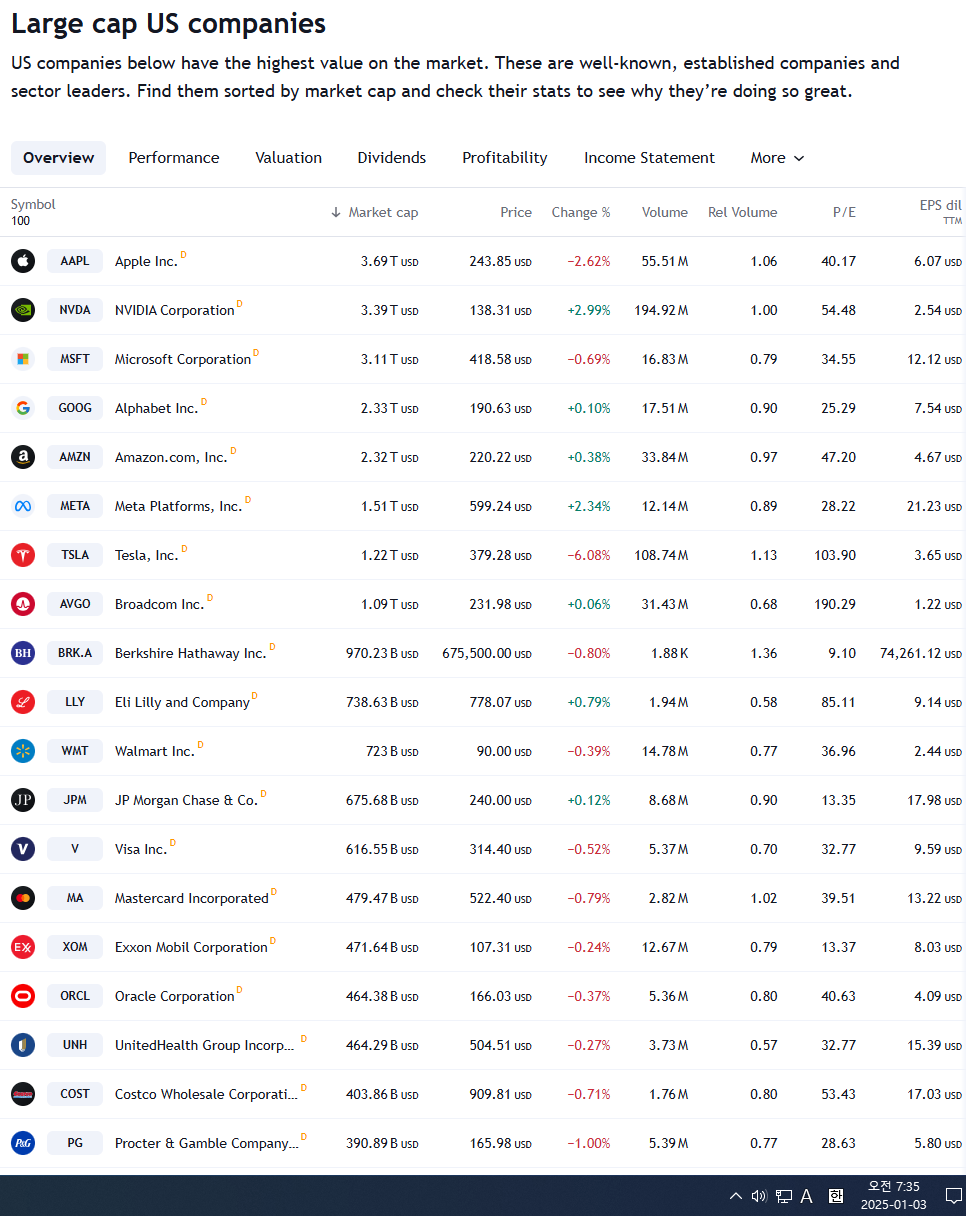Screen dimensions: 966x1216
Task: Open the TSLA ticker symbol
Action: click(75, 555)
